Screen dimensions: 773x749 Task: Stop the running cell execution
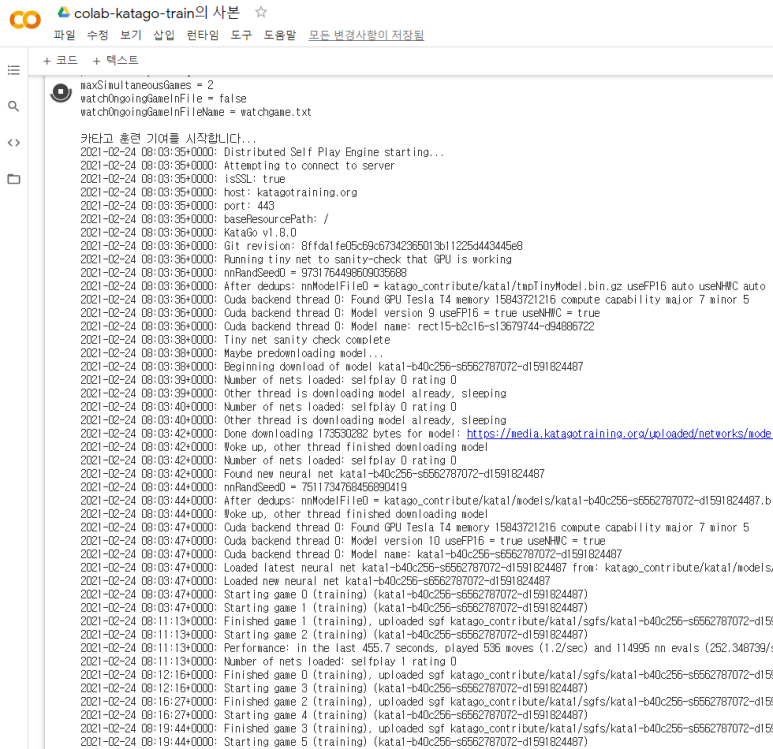click(60, 92)
